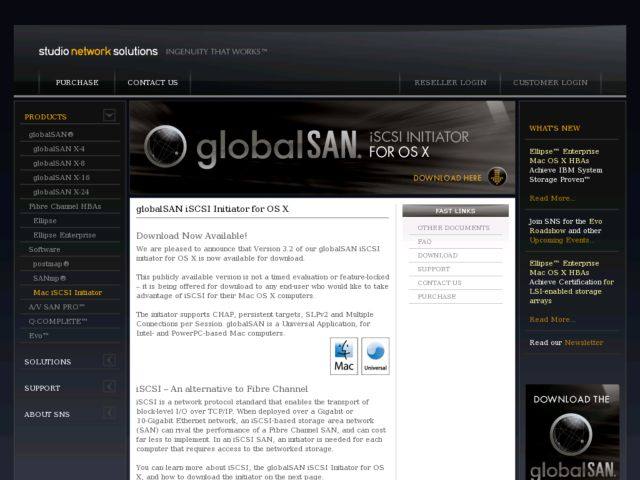Click the yellow download arrow icon

(x=498, y=178)
